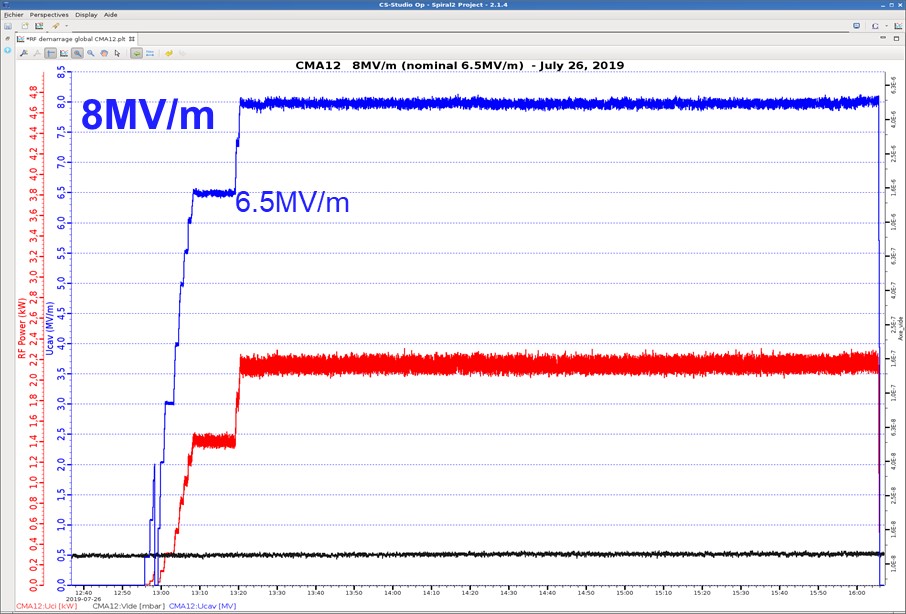Open the Perspectives menu
This screenshot has height=614, width=906.
(x=49, y=14)
